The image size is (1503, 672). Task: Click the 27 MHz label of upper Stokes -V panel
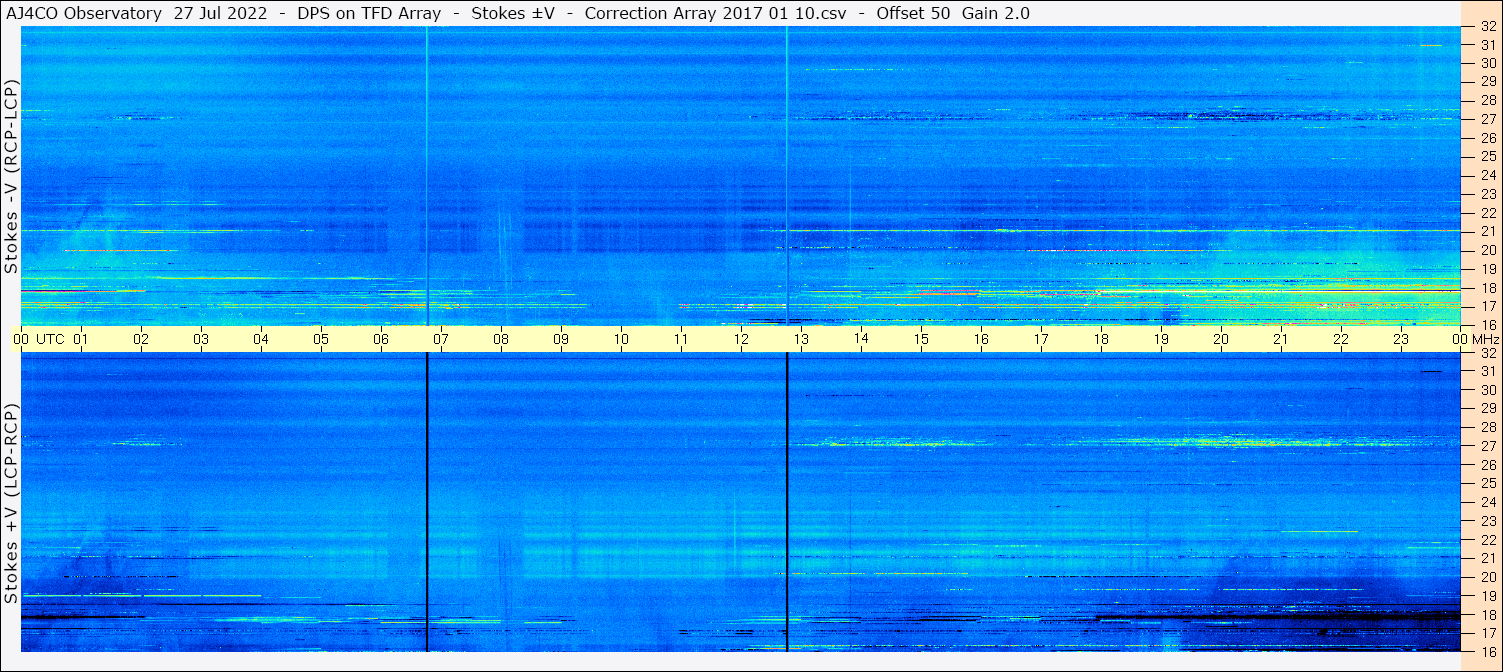(x=1487, y=118)
